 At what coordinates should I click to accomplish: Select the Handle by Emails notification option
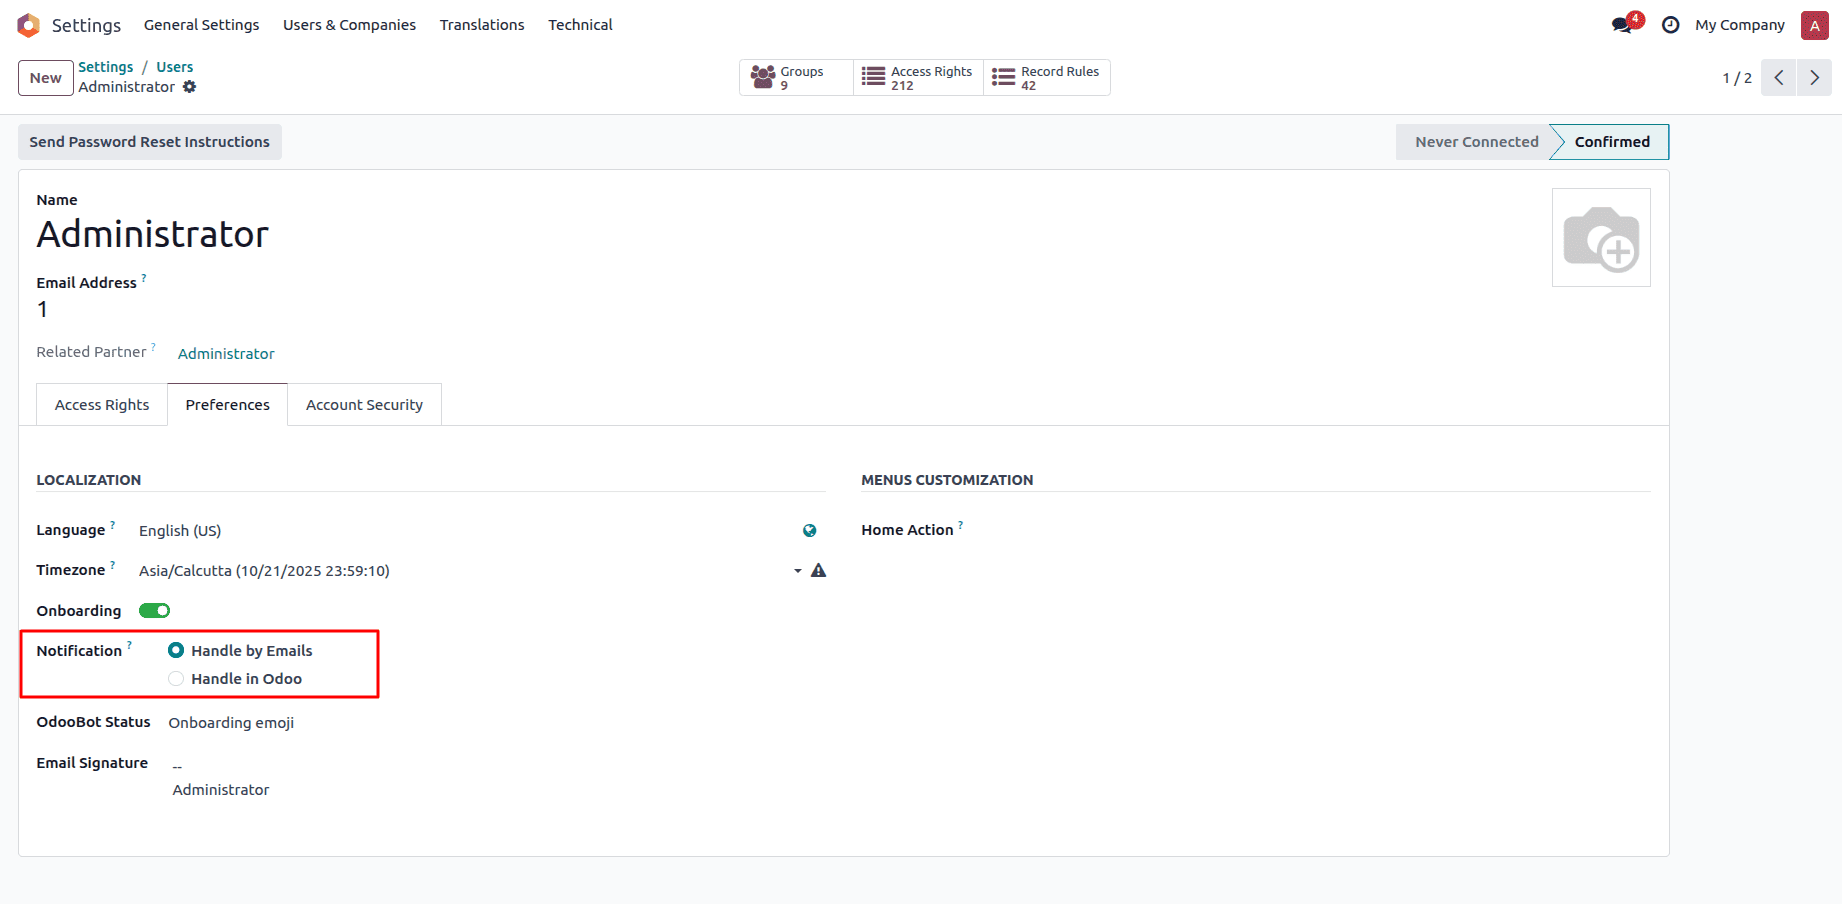(x=176, y=650)
